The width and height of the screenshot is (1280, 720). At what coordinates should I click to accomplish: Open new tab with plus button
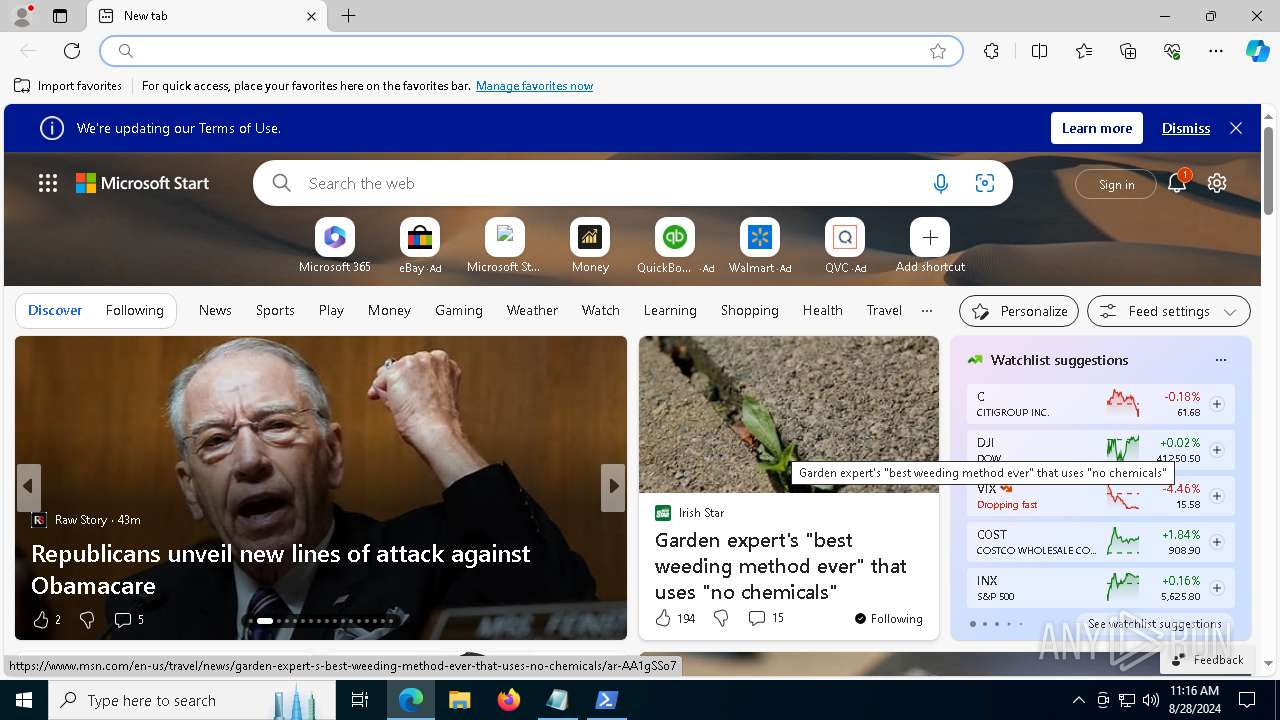(x=348, y=16)
